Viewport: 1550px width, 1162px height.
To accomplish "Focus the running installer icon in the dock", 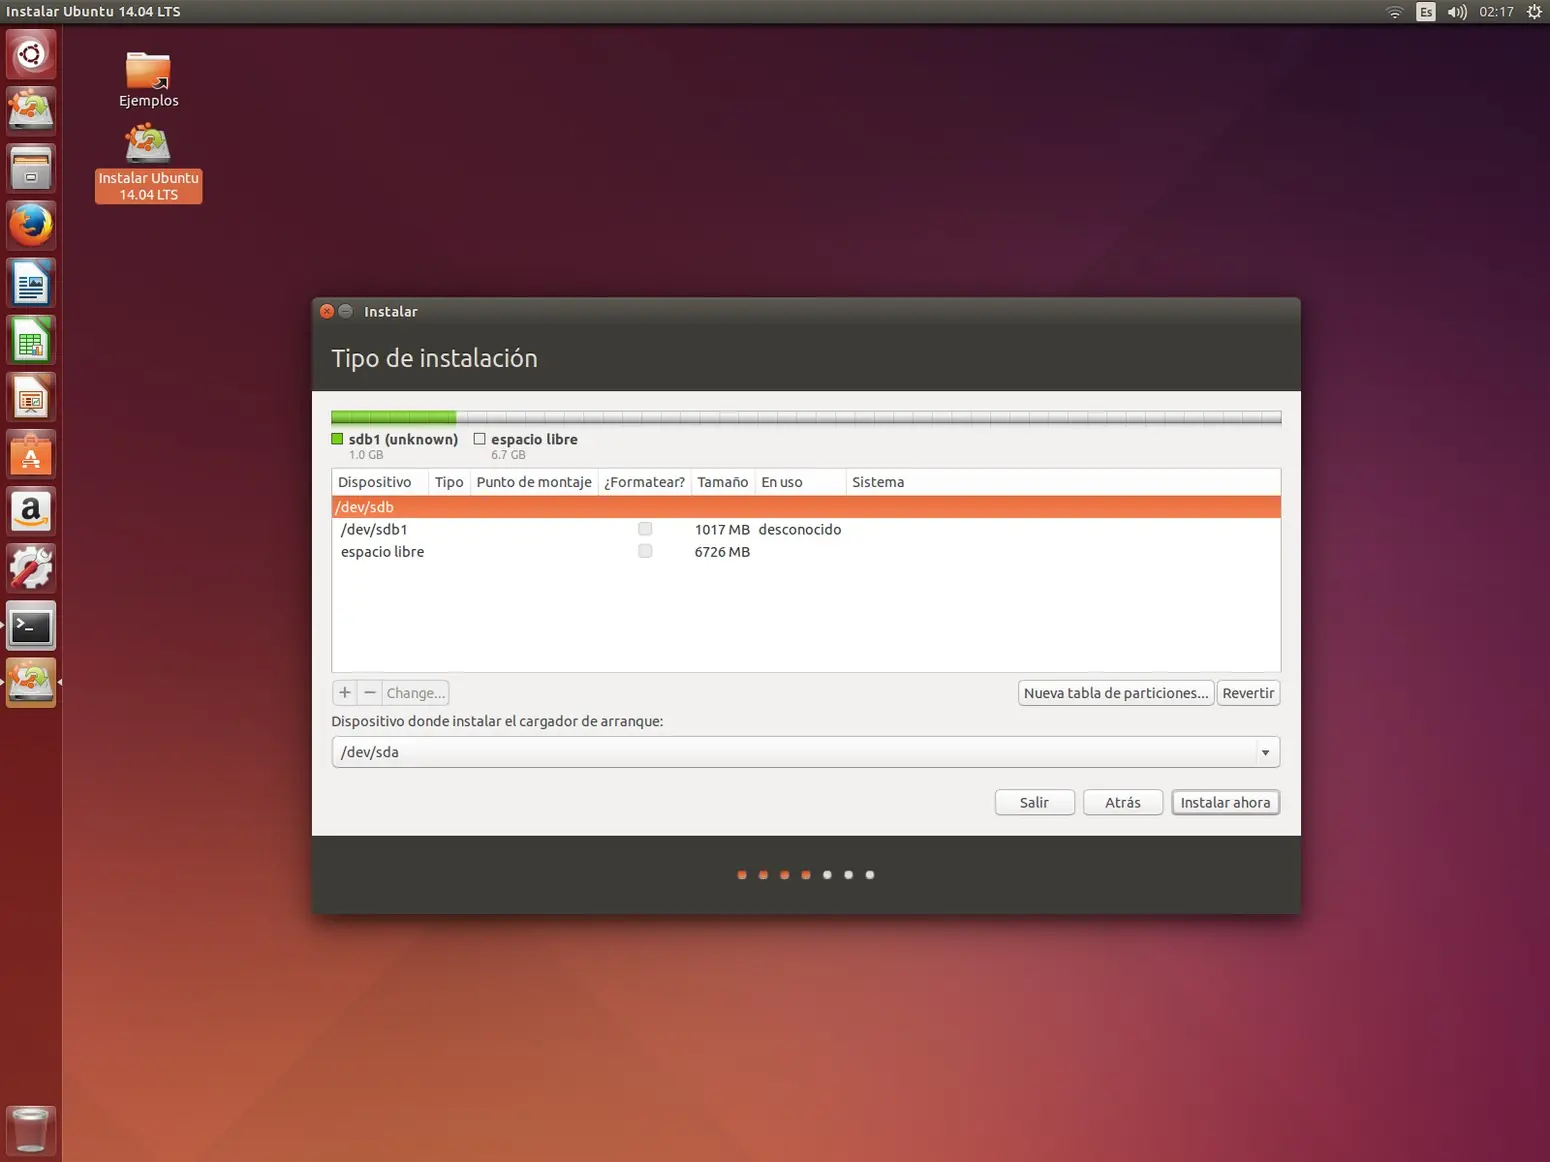I will [x=31, y=683].
